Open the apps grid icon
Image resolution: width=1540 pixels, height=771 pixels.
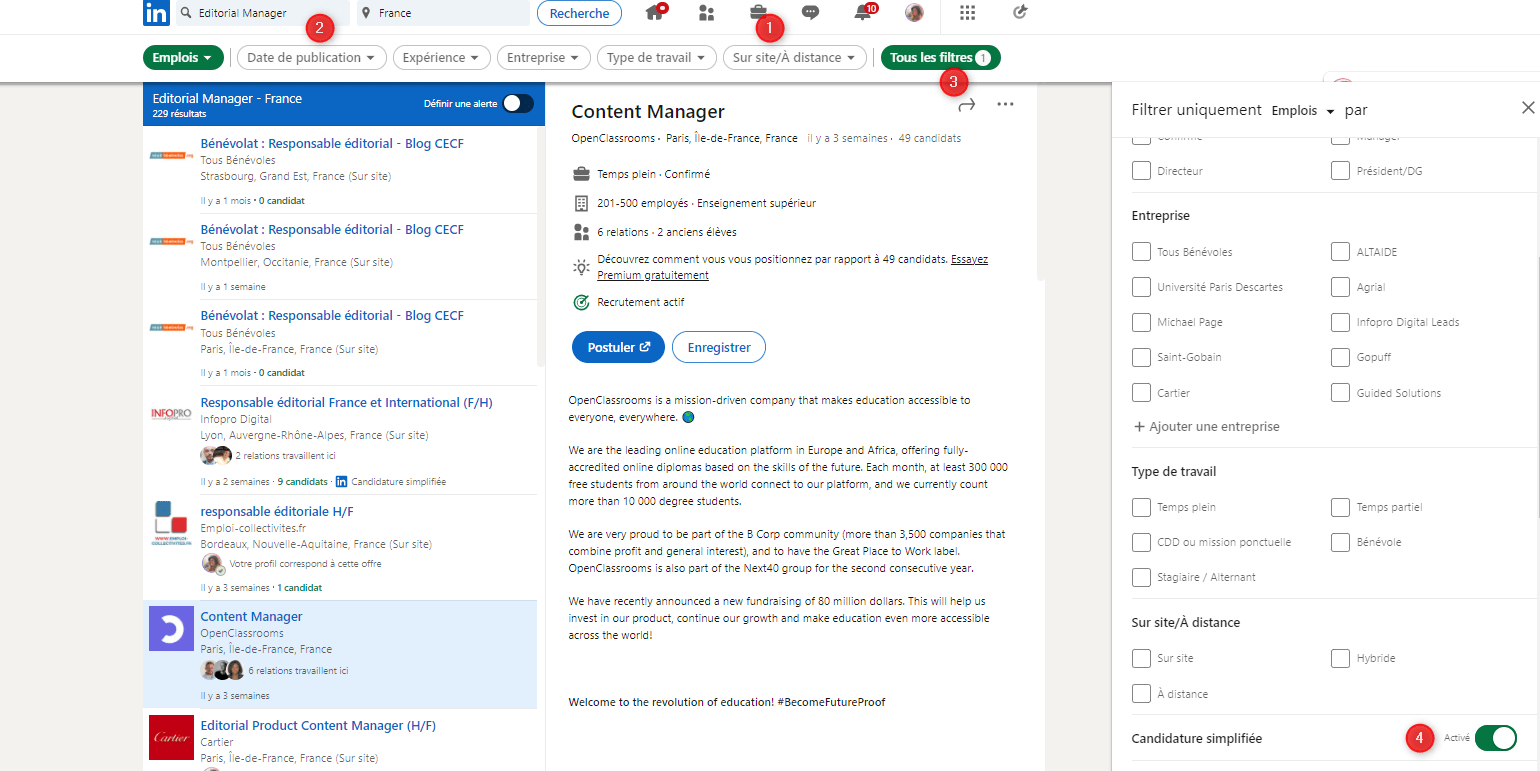point(967,13)
